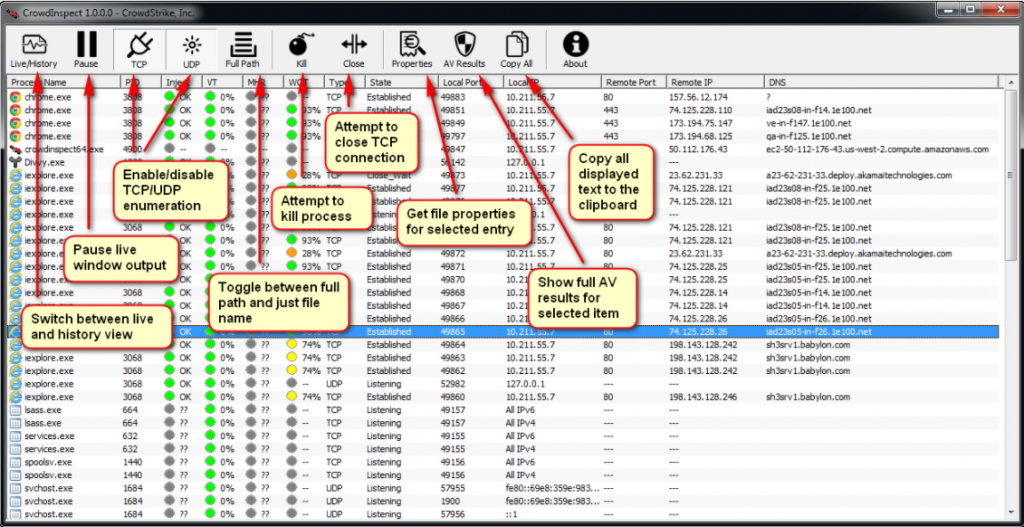Toggle TCP enumeration
The width and height of the screenshot is (1024, 527).
coord(138,50)
